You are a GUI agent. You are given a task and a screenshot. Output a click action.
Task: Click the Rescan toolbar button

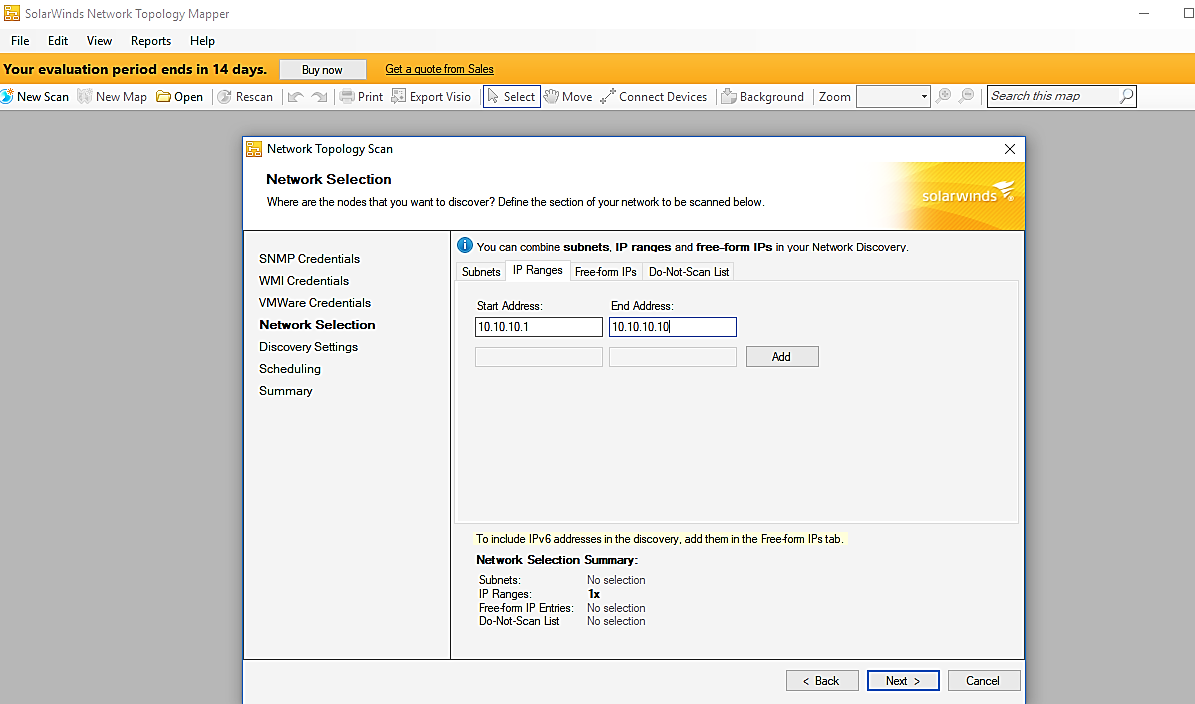coord(245,97)
